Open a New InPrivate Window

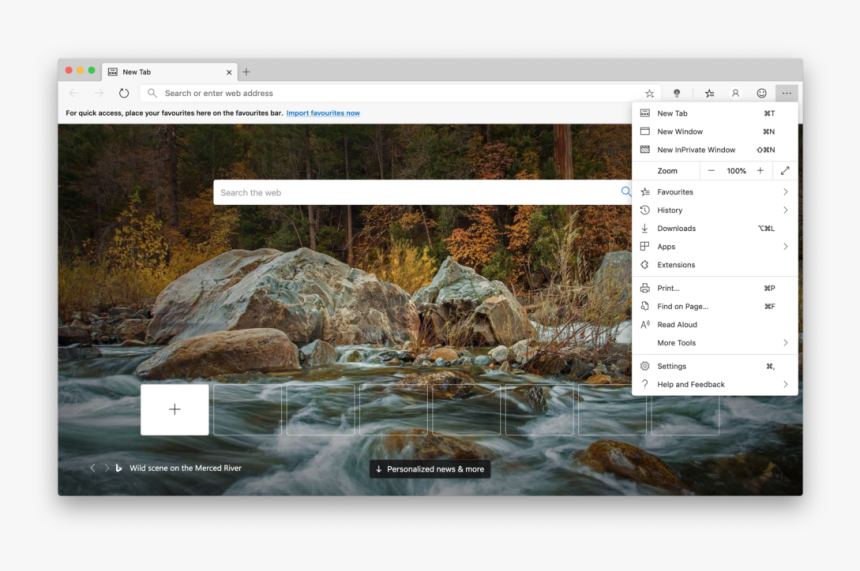point(715,150)
